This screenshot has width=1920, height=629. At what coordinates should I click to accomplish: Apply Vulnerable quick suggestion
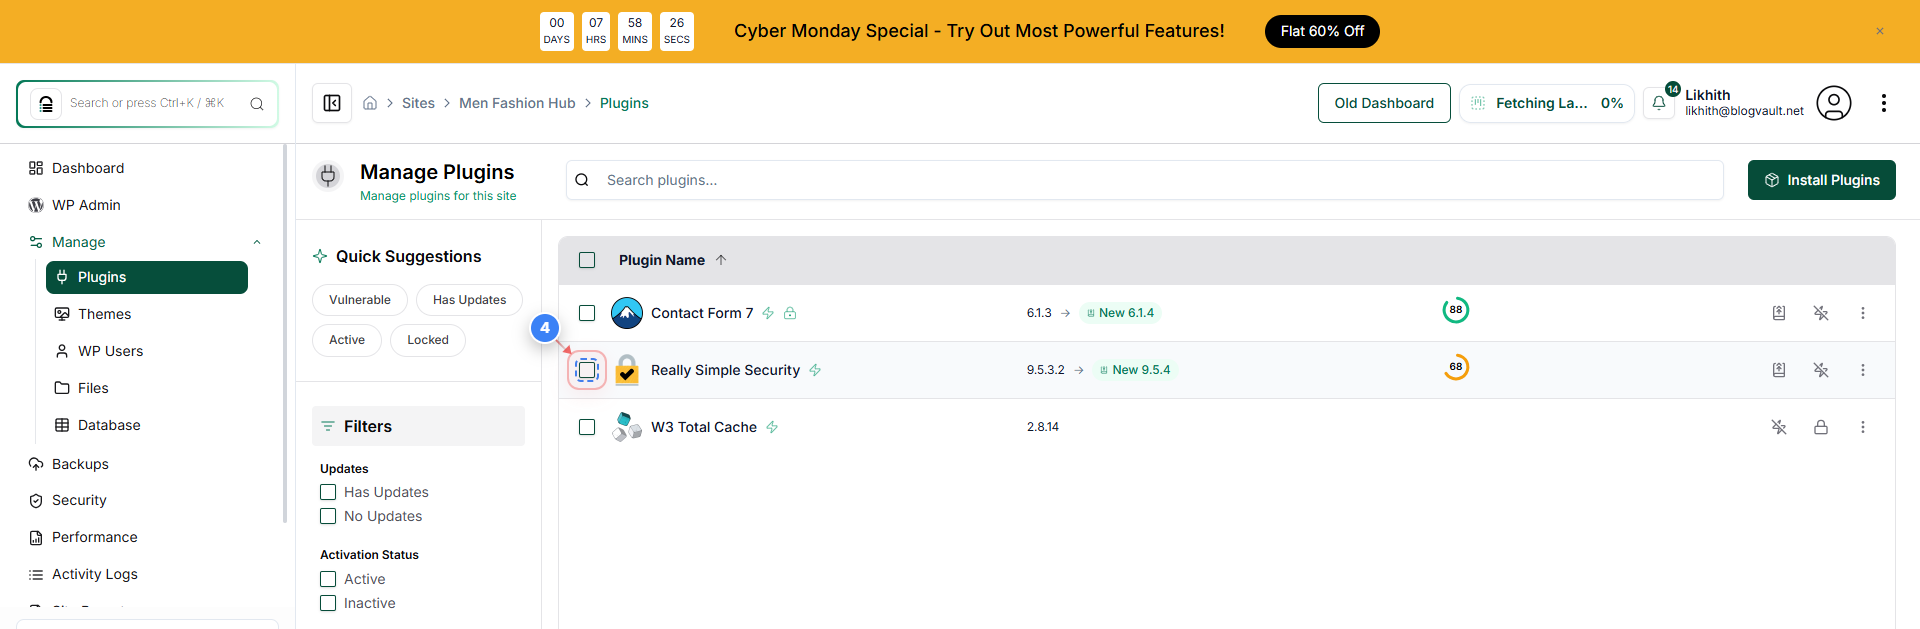tap(360, 300)
